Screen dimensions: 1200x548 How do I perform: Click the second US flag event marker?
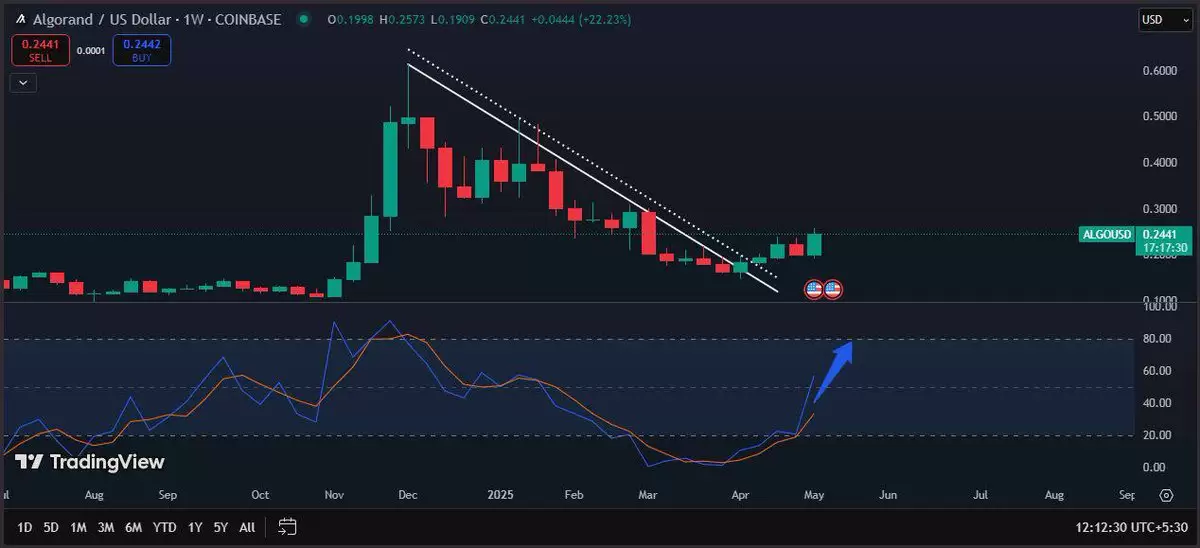point(832,289)
